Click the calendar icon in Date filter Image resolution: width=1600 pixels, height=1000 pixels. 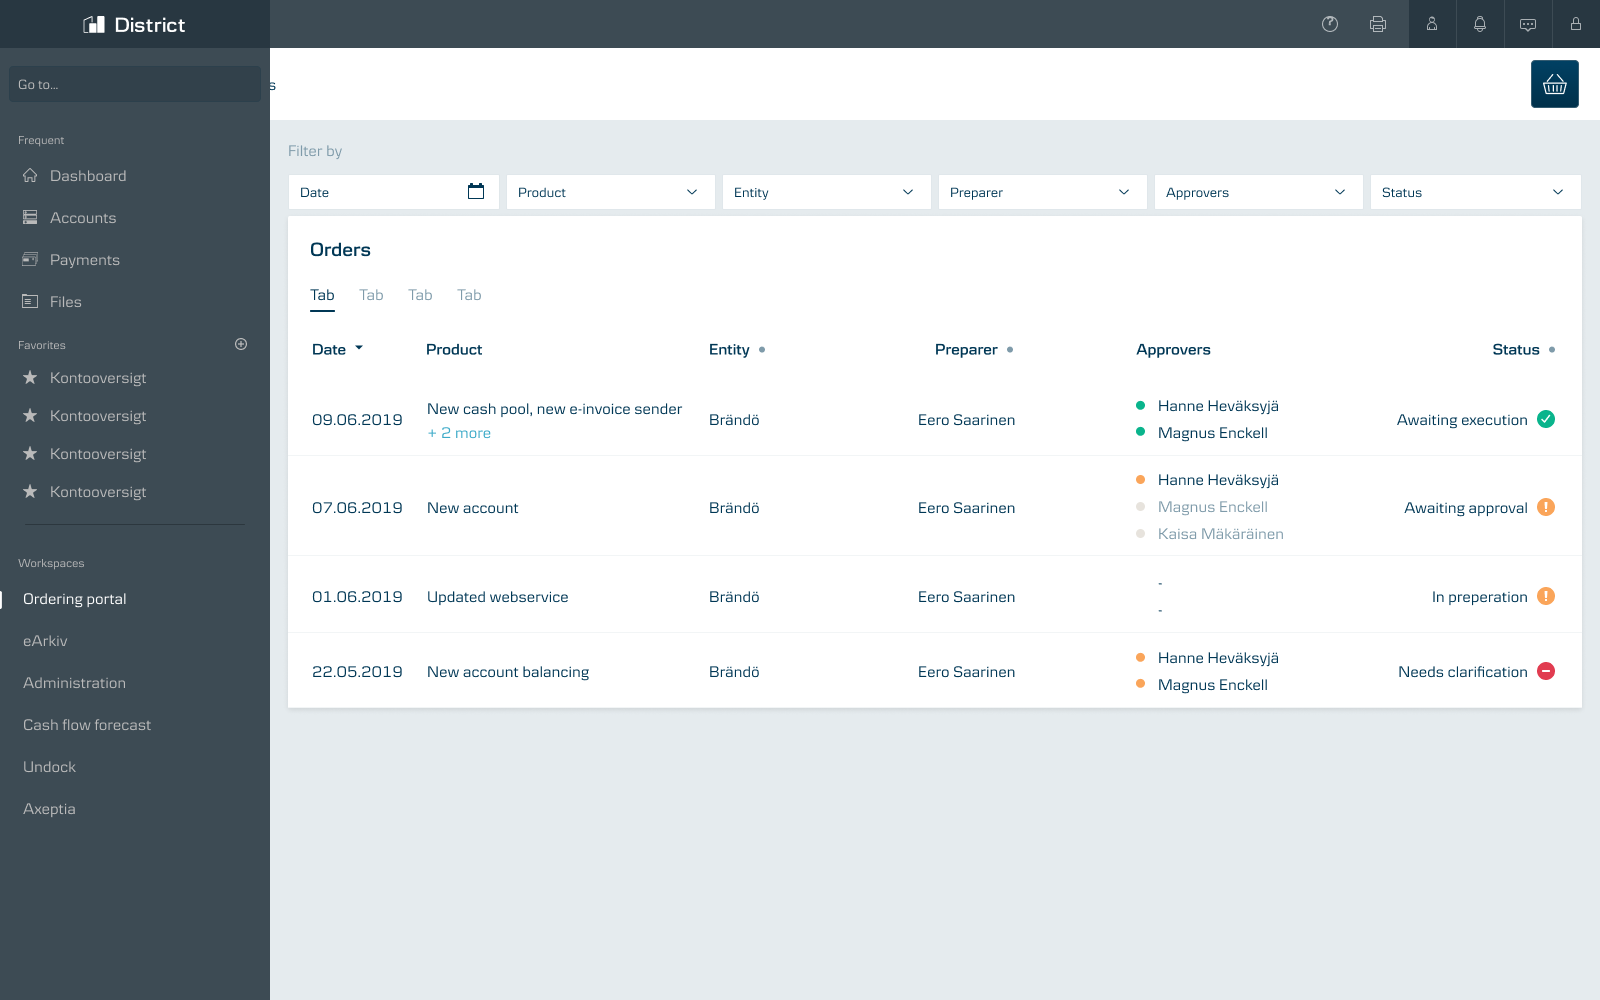click(x=476, y=191)
